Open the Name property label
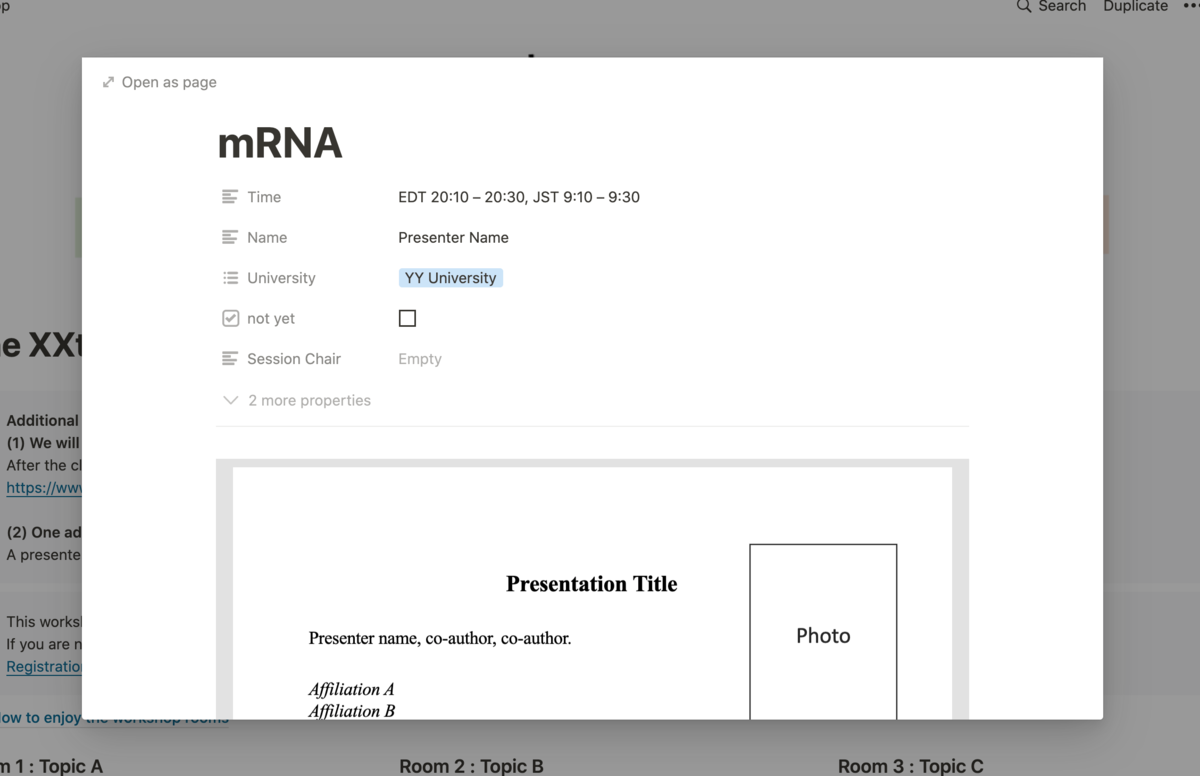Screen dimensions: 1200x776 pyautogui.click(x=267, y=237)
